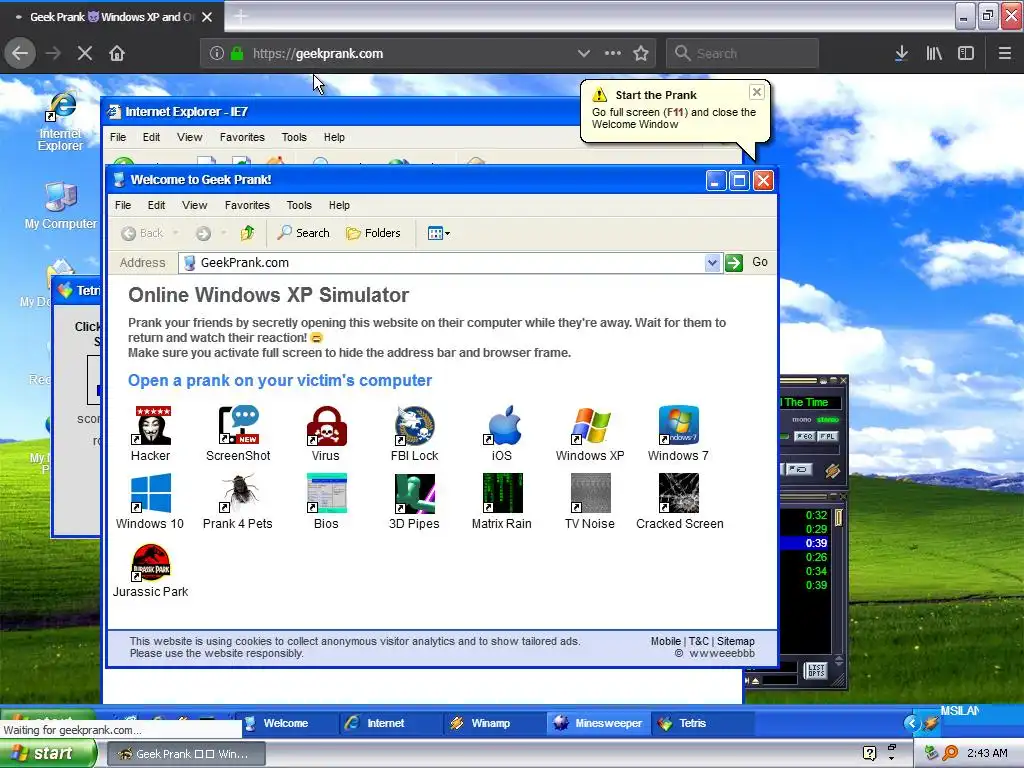The height and width of the screenshot is (768, 1024).
Task: Open Favorites menu in Internet Explorer IE7 window
Action: [x=242, y=137]
